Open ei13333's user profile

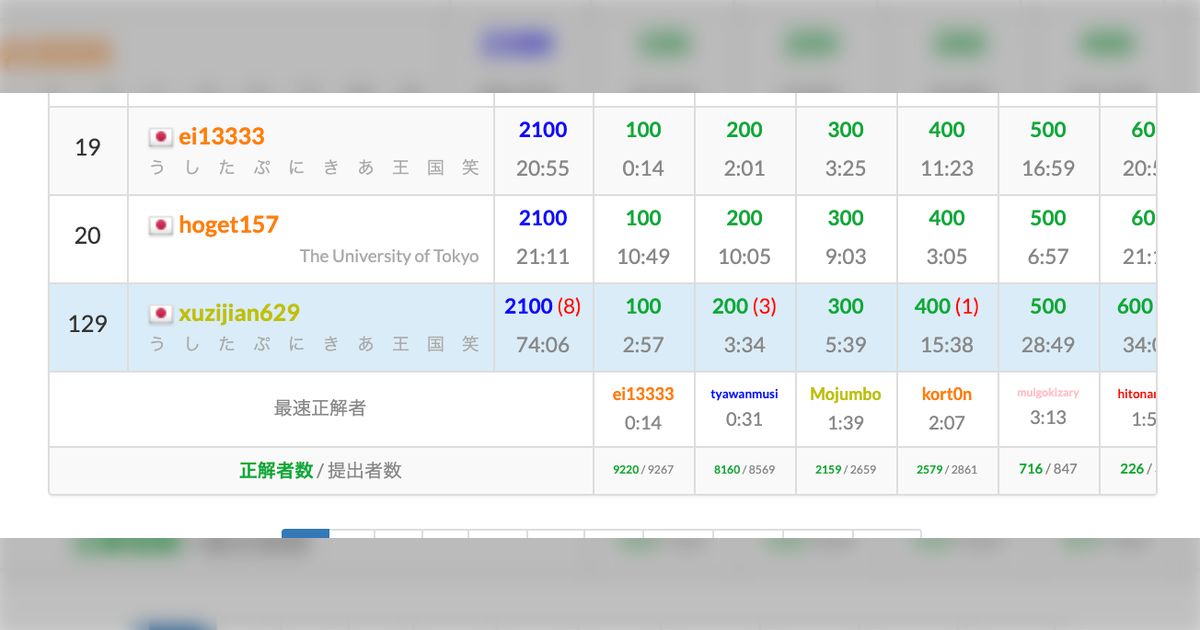221,137
